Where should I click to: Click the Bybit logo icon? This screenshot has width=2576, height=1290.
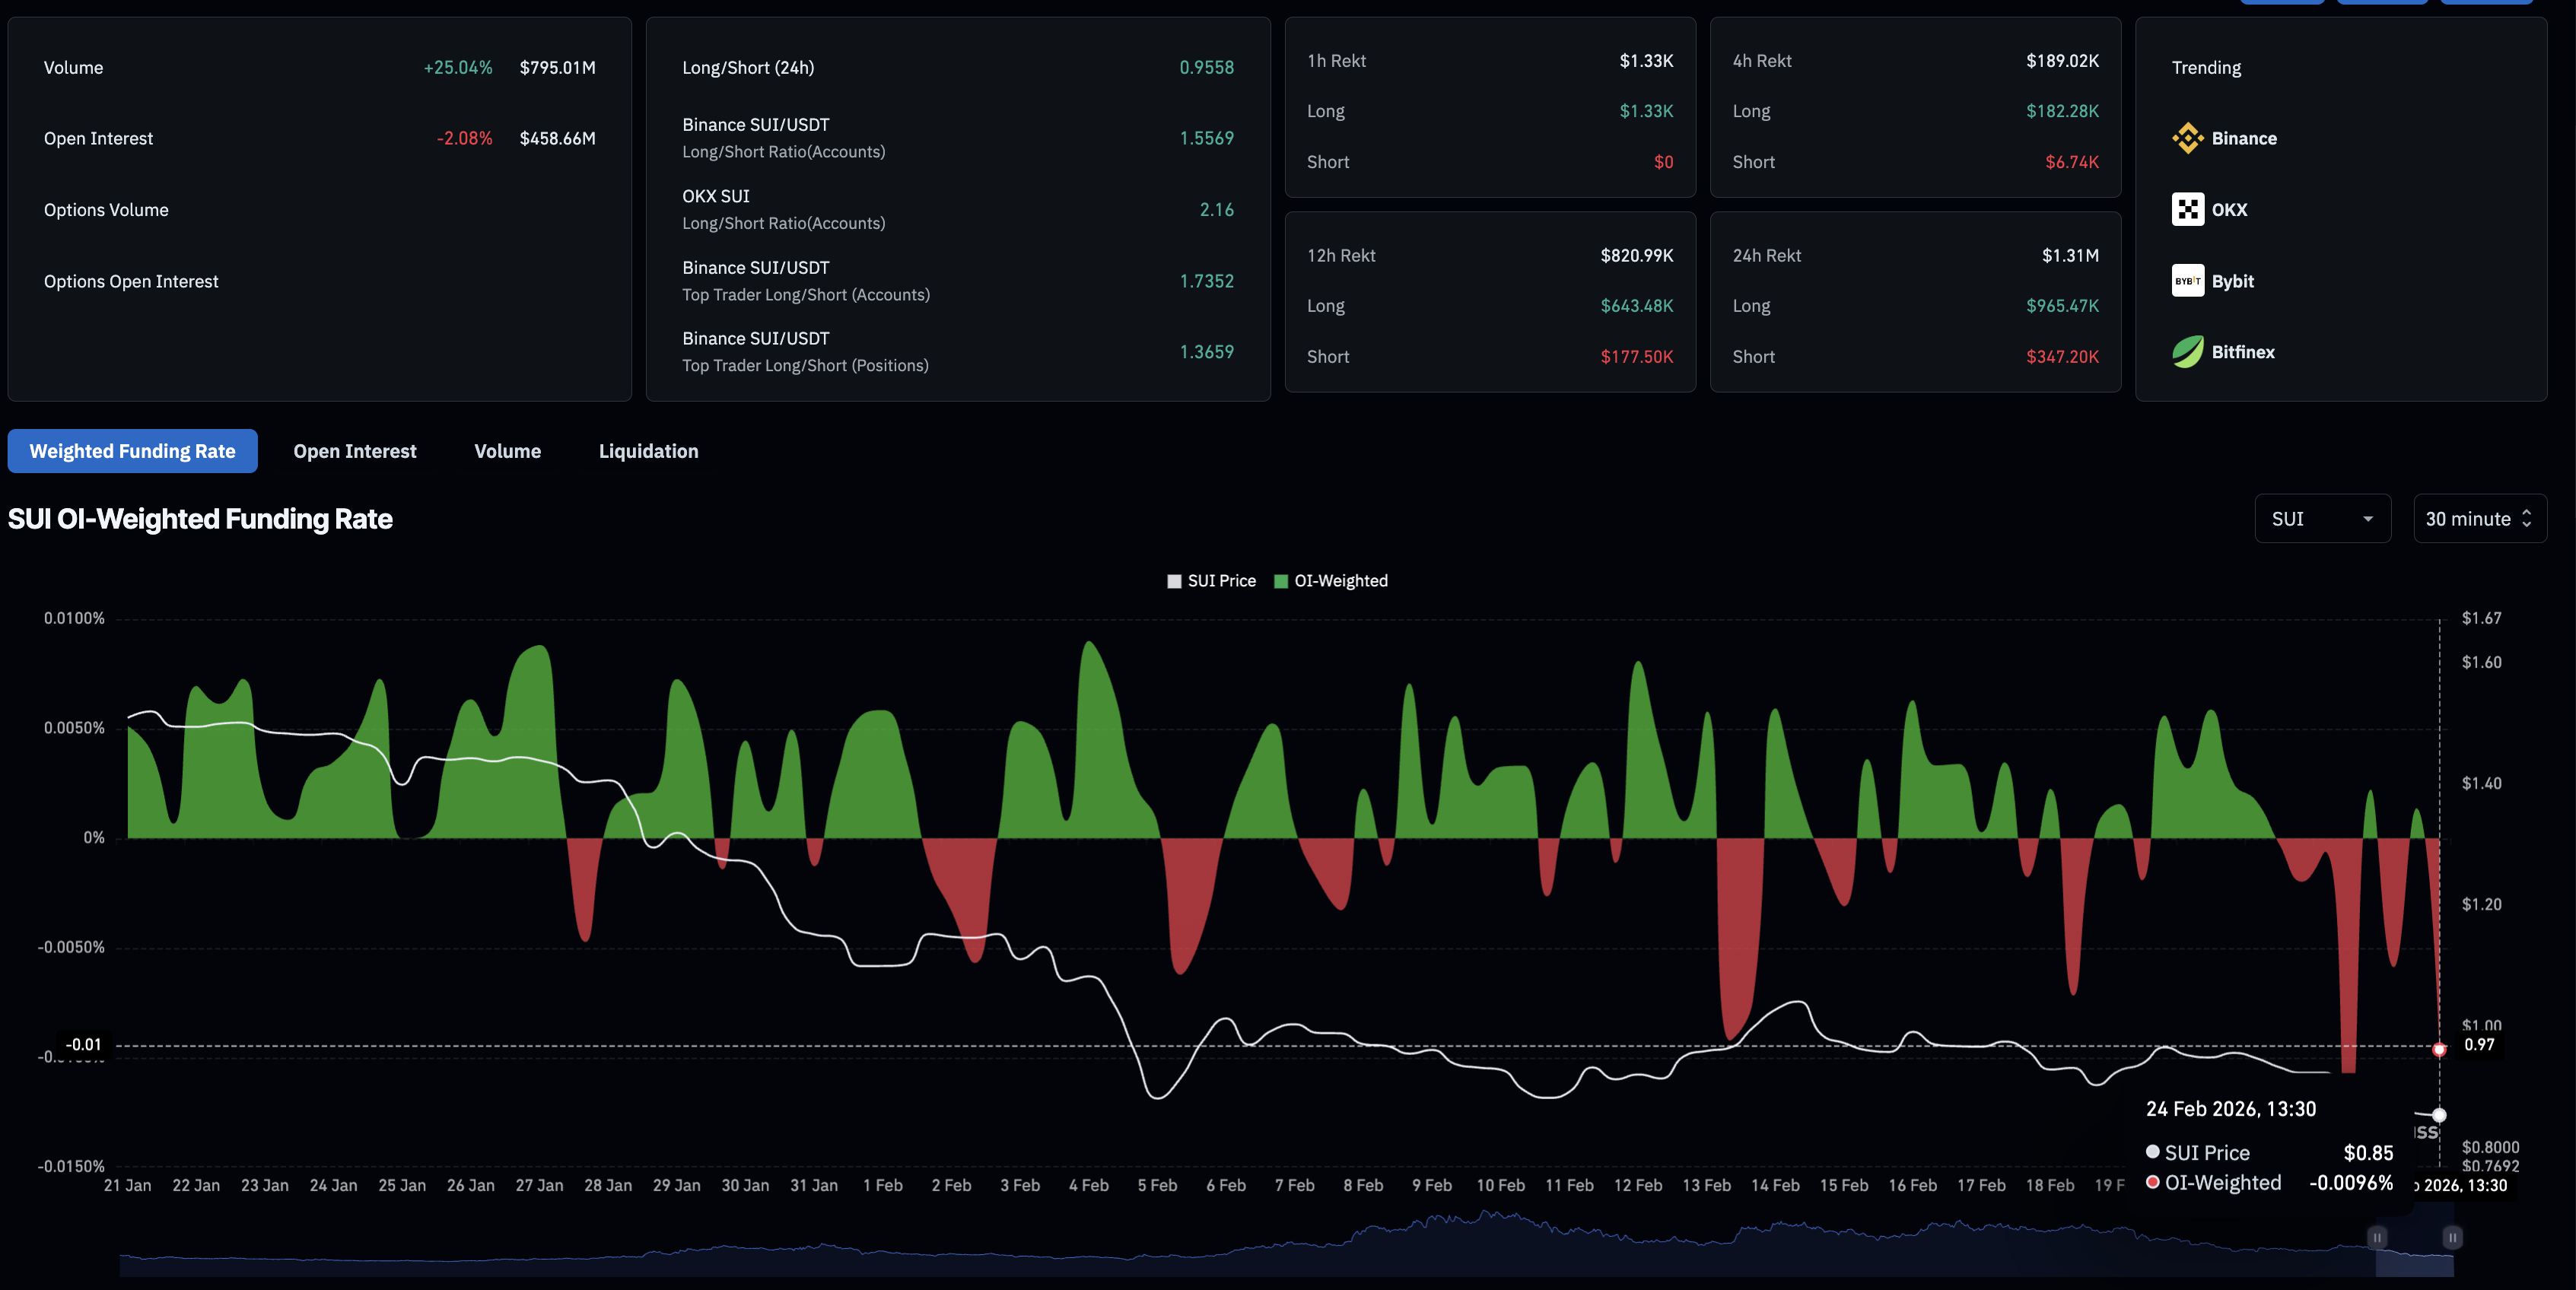tap(2187, 281)
